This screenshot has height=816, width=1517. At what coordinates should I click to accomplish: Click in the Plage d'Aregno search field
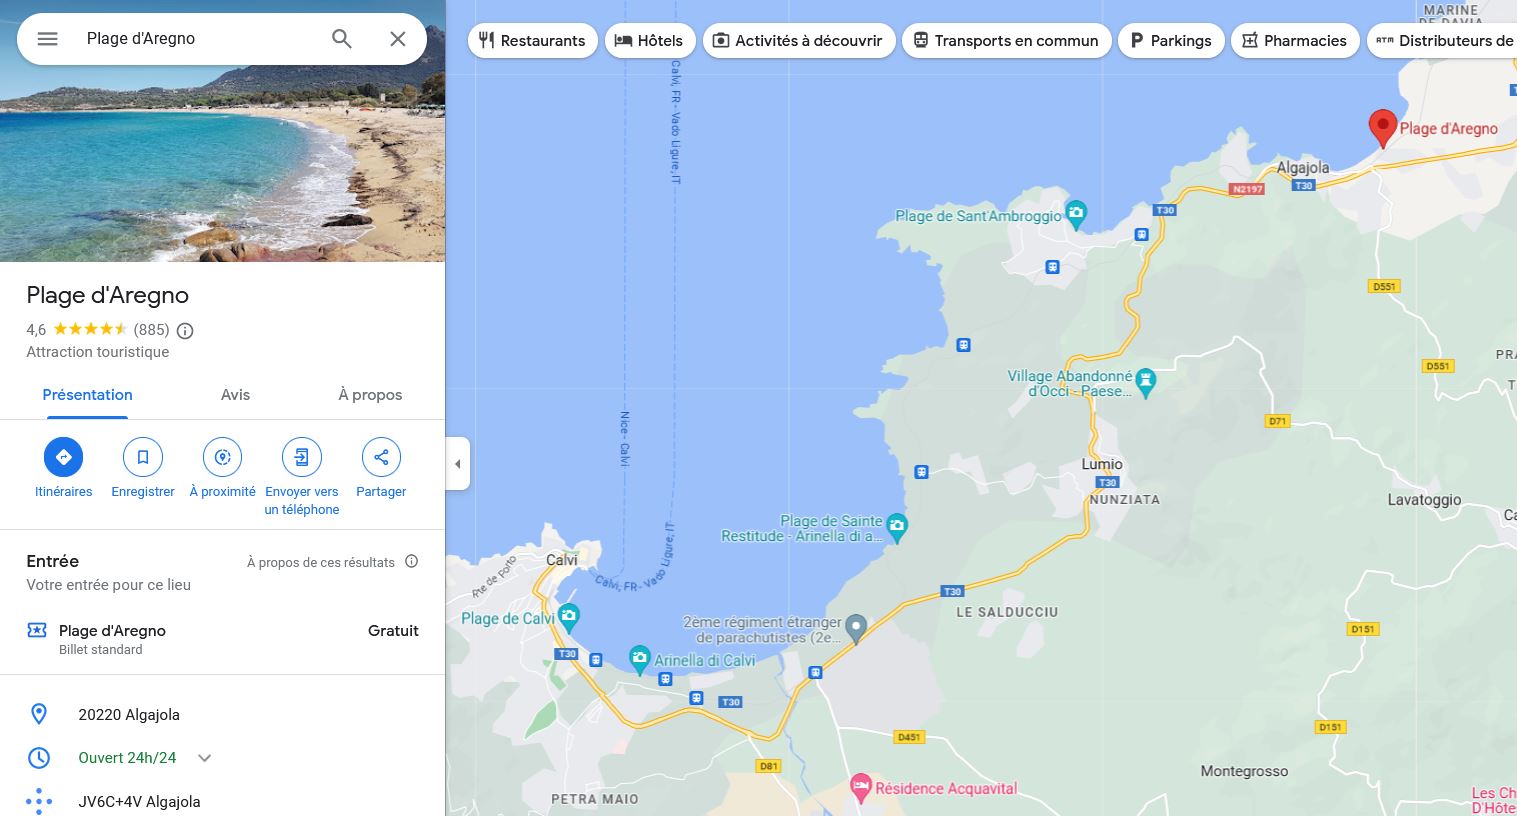[200, 39]
